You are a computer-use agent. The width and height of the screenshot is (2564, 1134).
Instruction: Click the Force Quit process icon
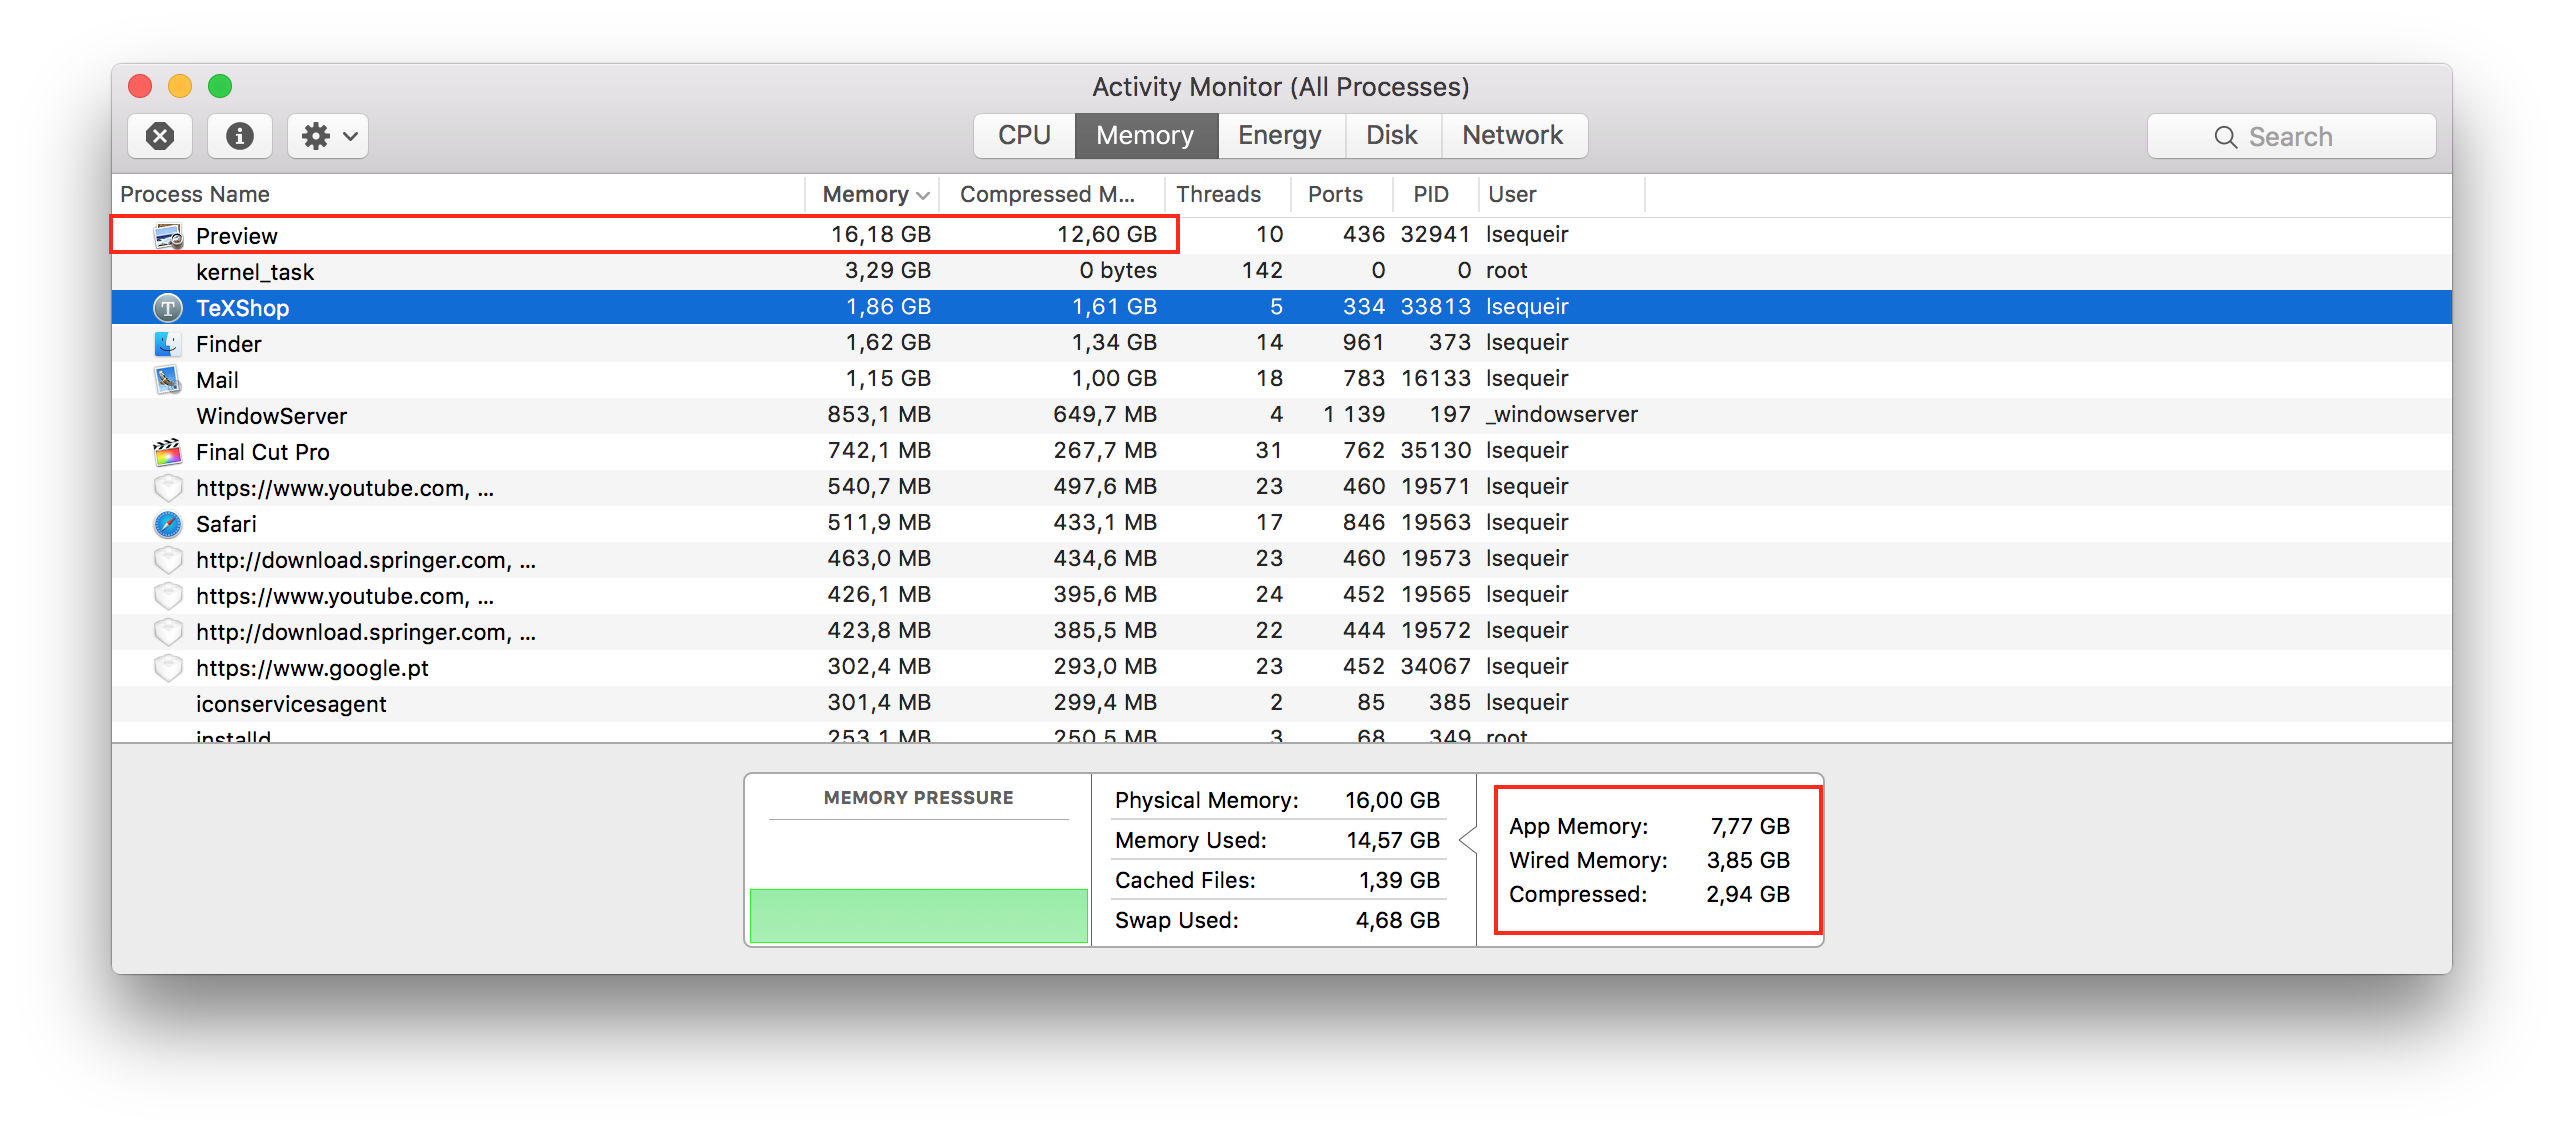pos(160,136)
